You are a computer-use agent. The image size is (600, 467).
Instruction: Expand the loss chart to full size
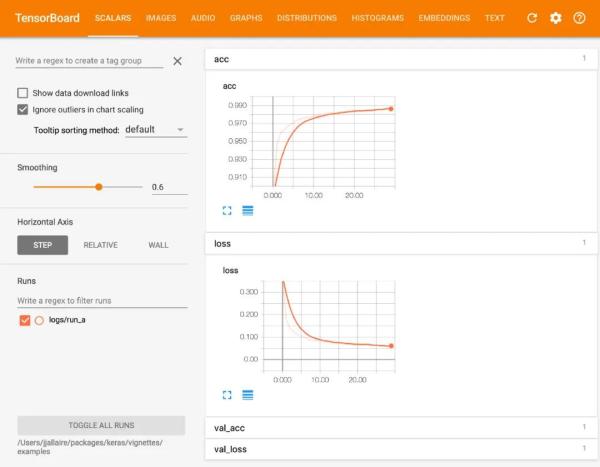coord(227,395)
